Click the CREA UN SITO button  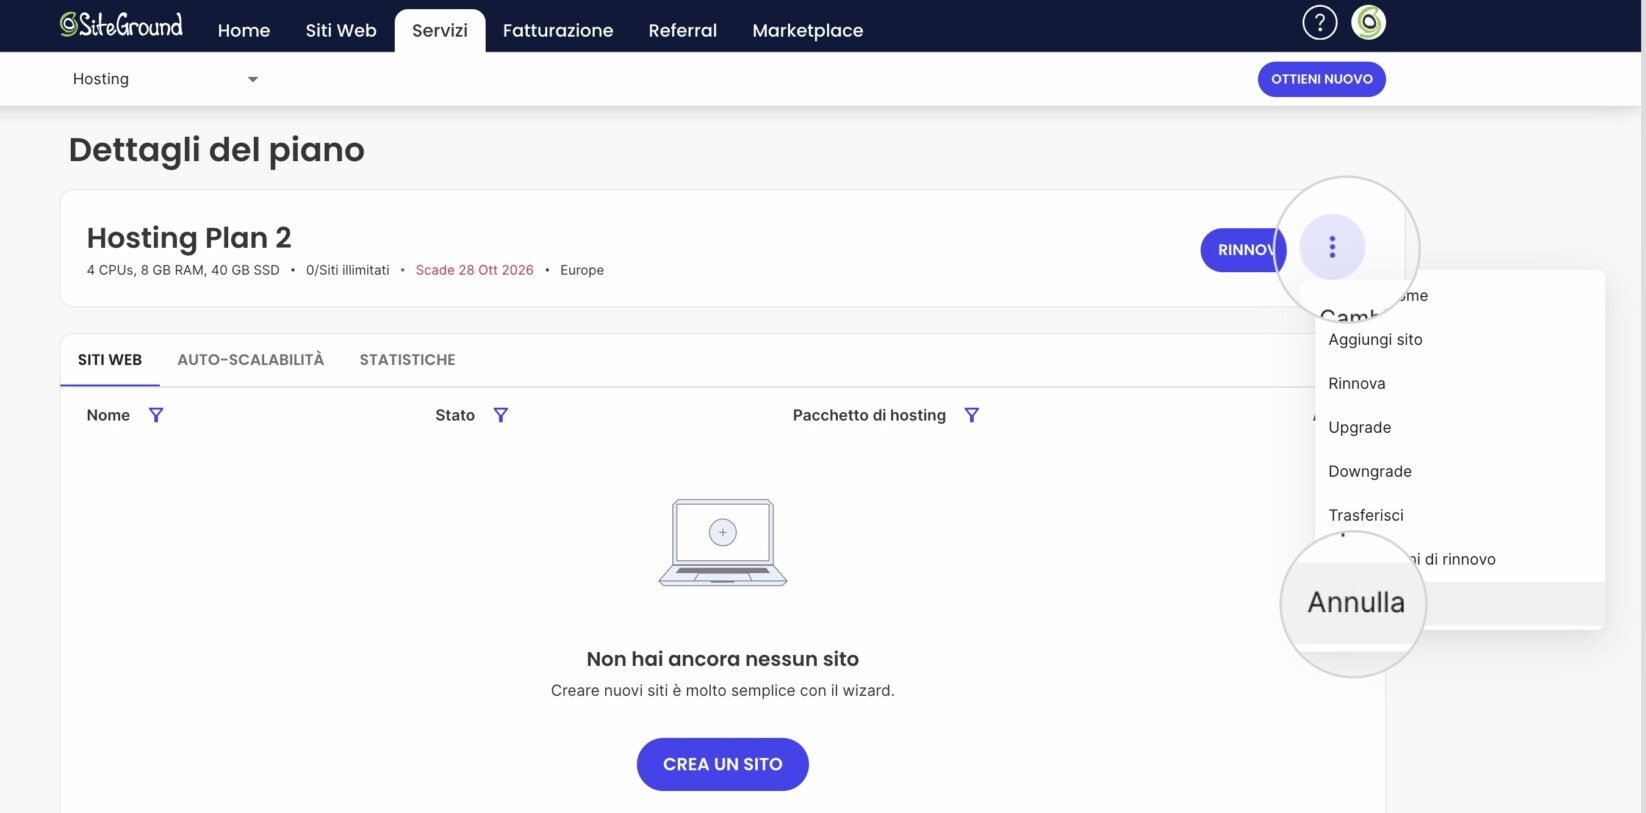point(723,764)
